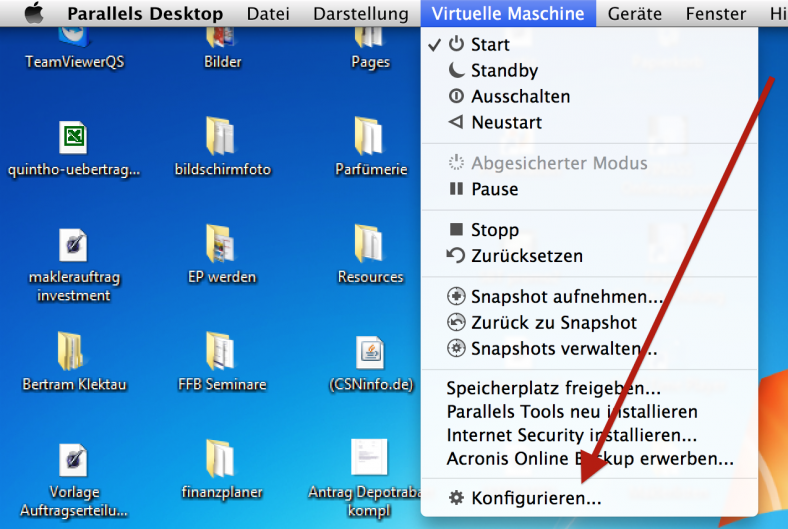
Task: Select the (CSNinfo.de) Java file icon
Action: click(371, 363)
